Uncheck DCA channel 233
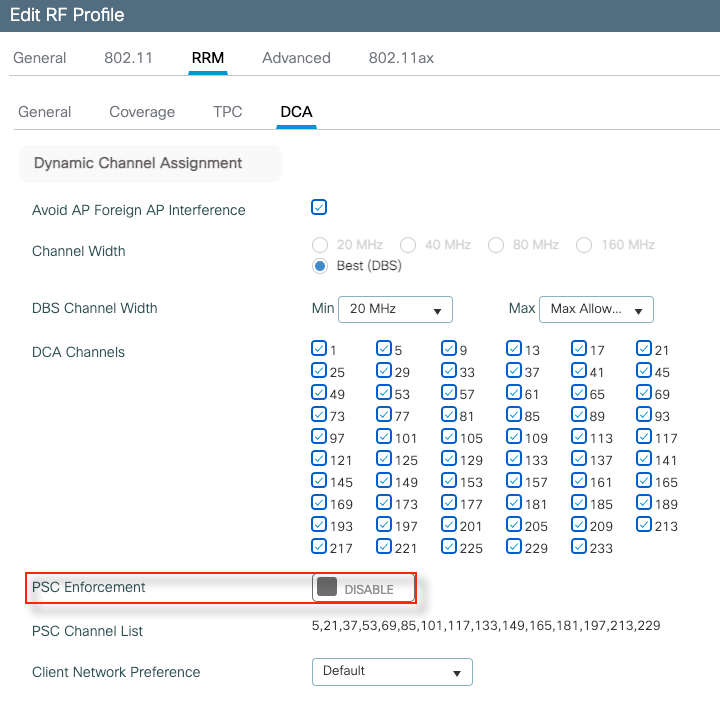 coord(579,546)
